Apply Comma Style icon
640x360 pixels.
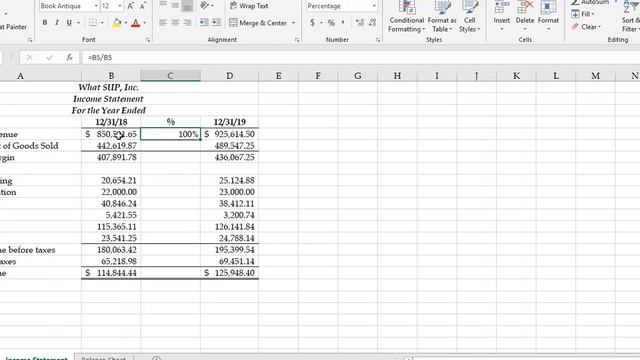(x=343, y=23)
